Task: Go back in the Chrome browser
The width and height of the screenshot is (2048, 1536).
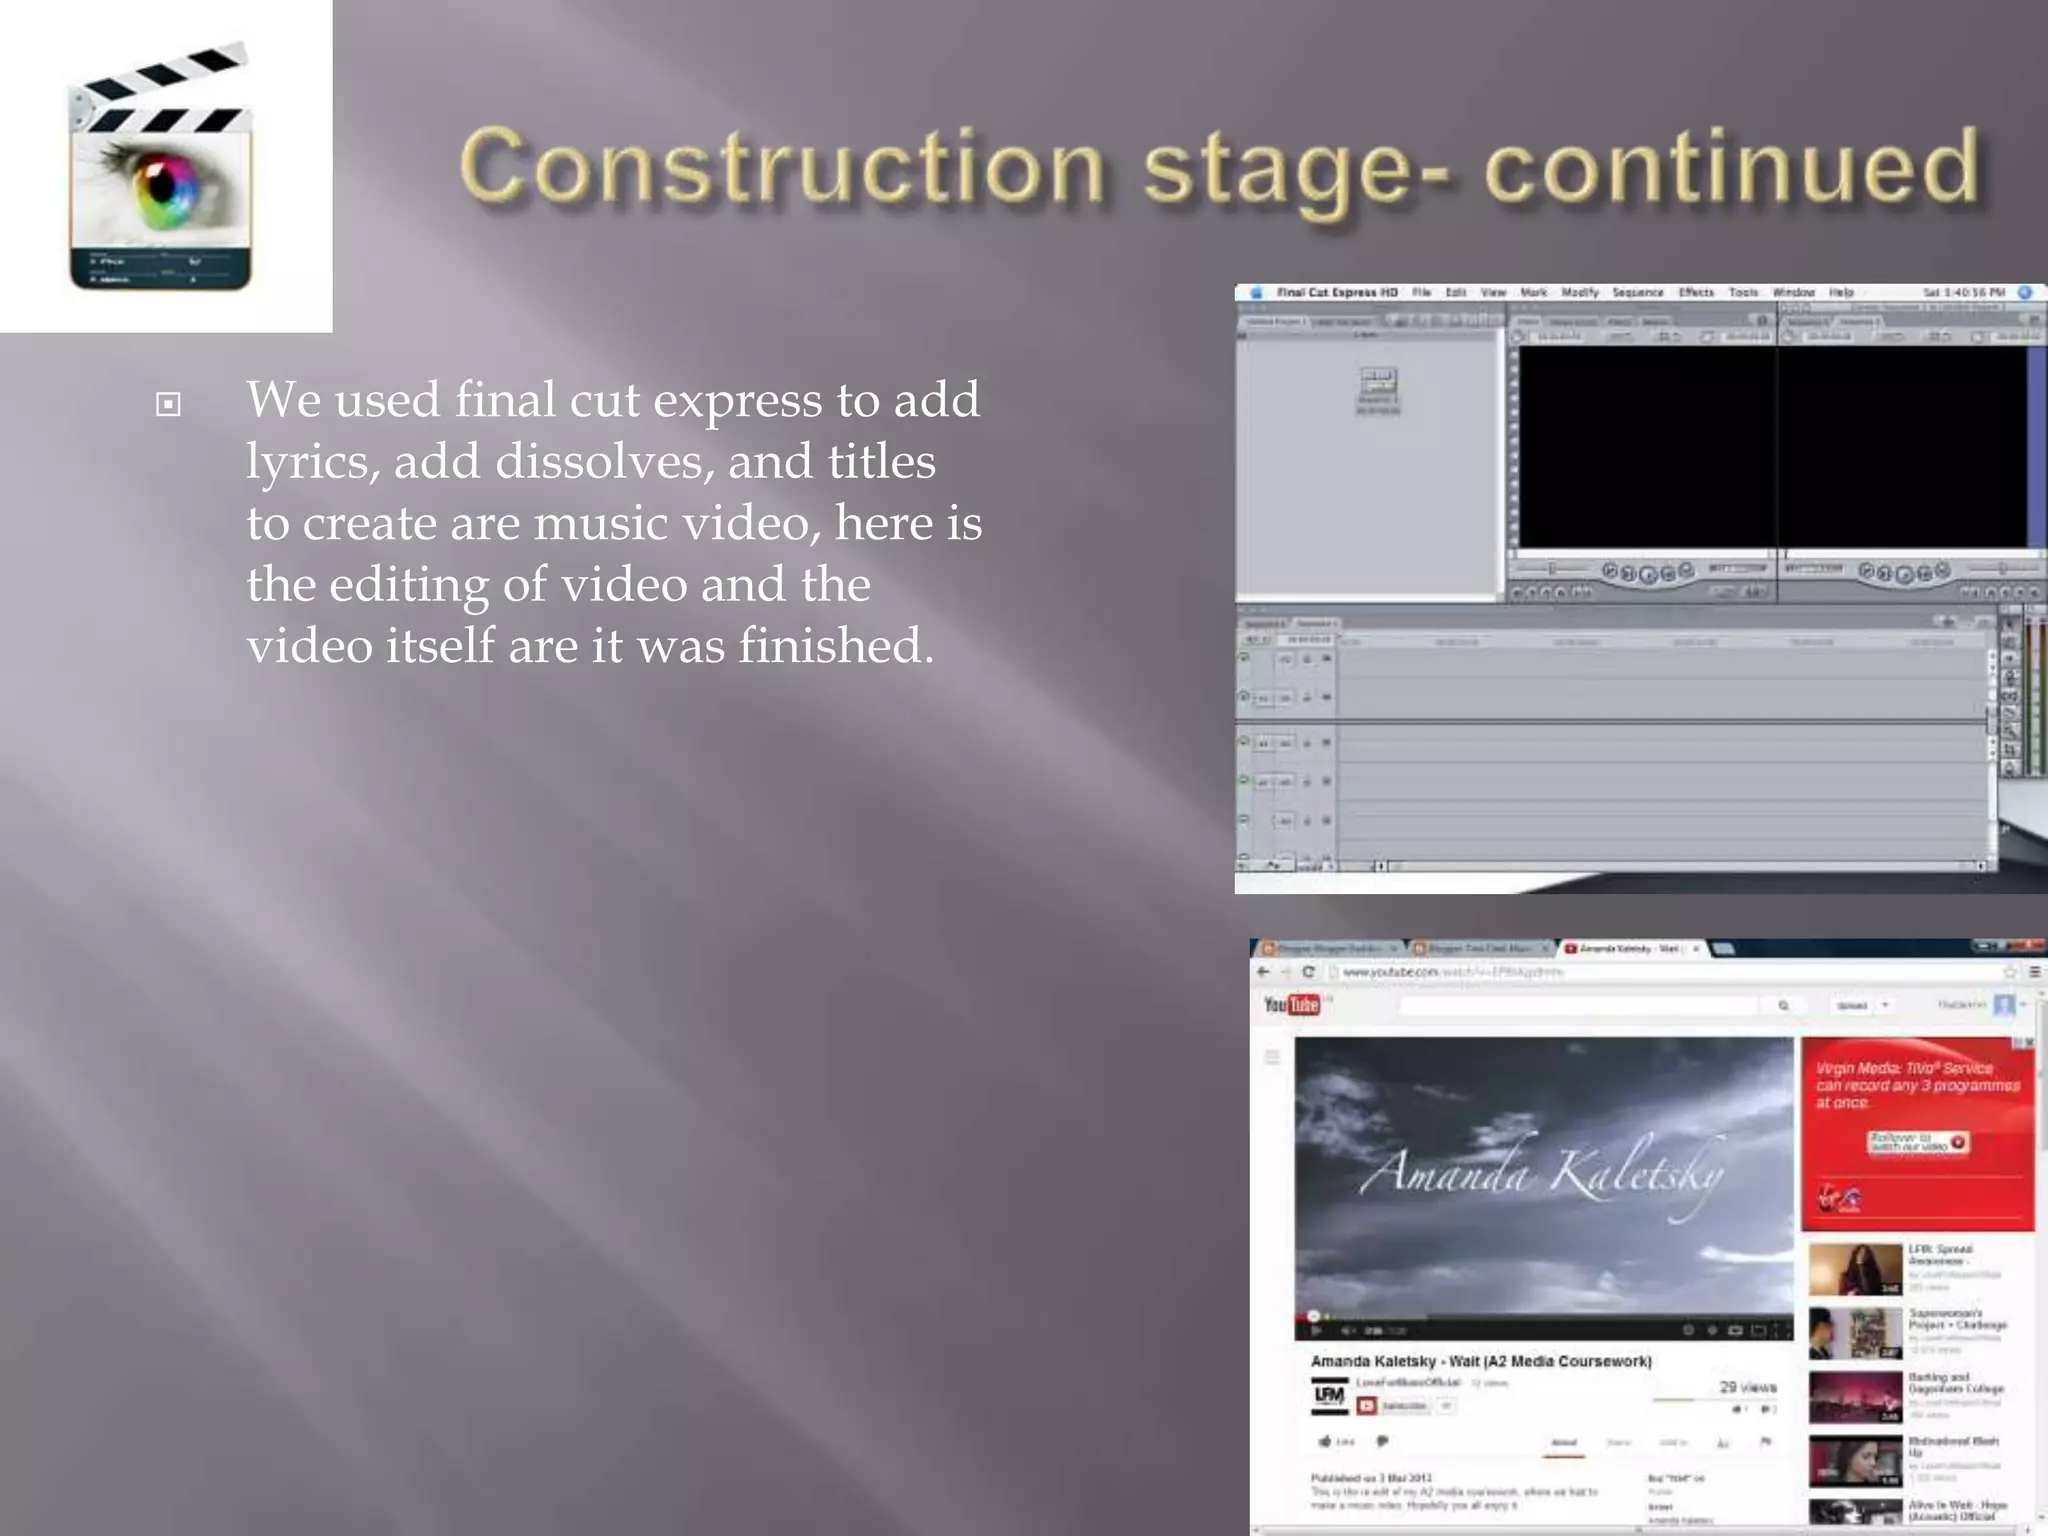Action: coord(1264,972)
